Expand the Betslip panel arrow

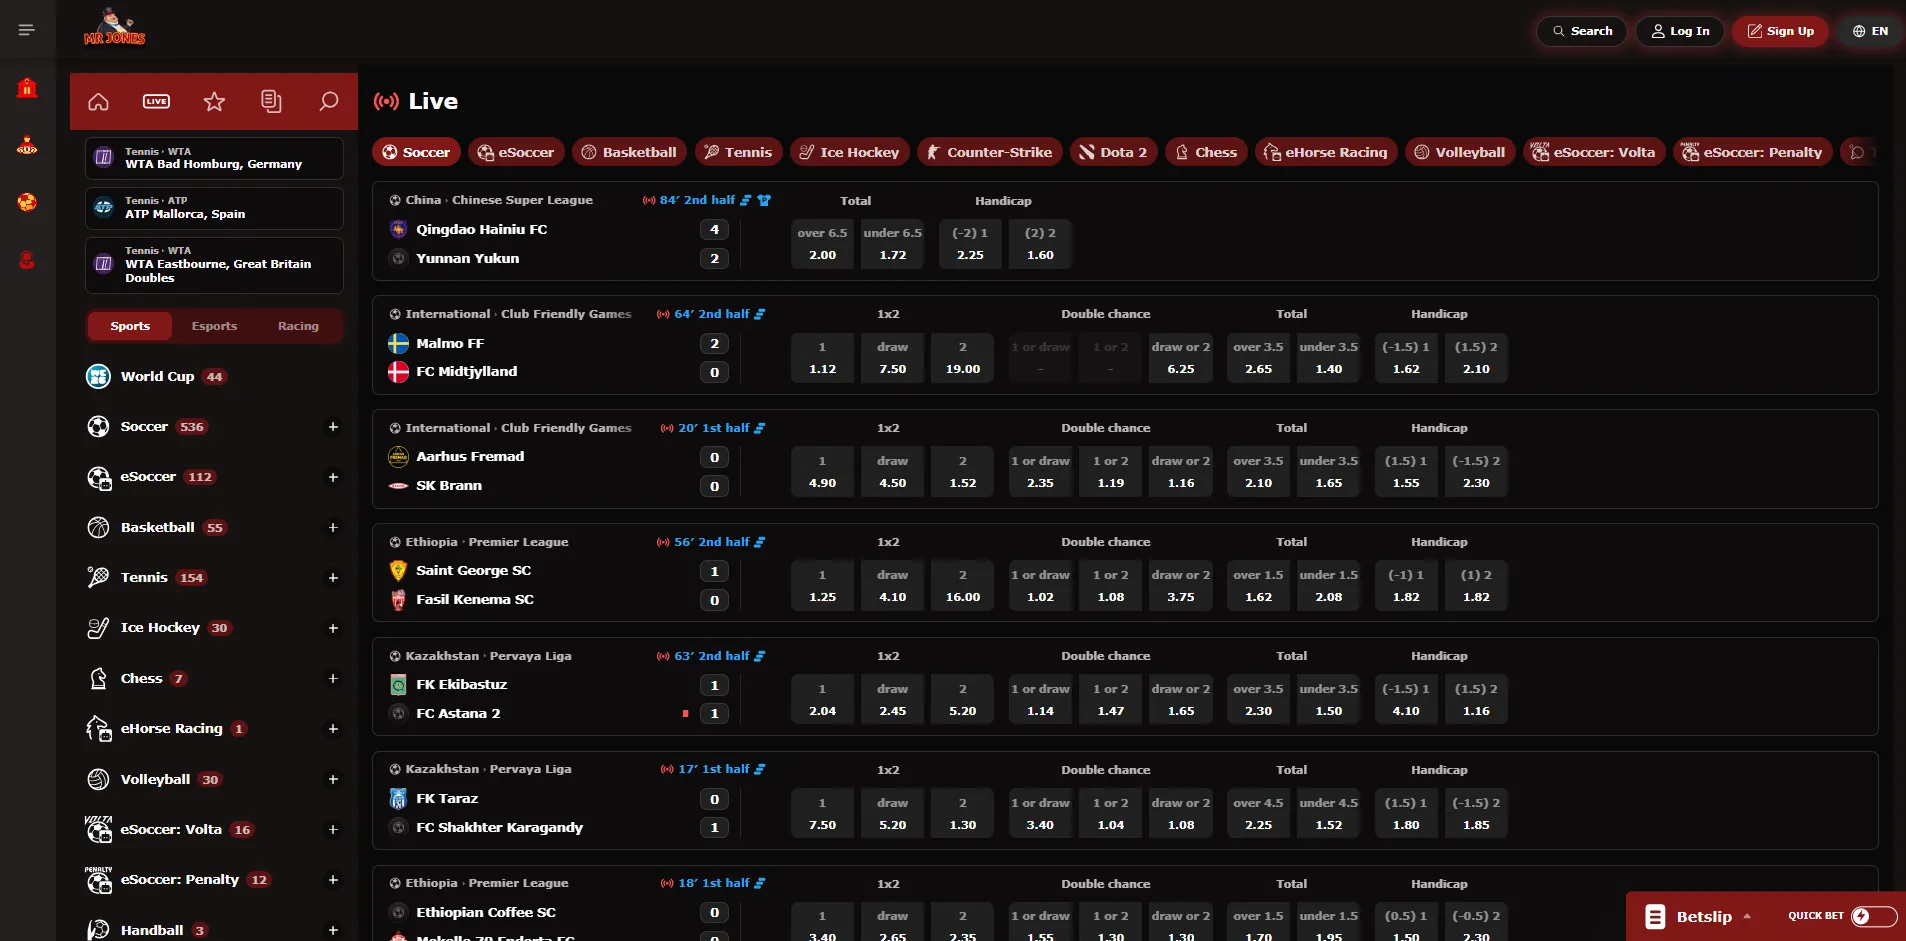coord(1747,916)
